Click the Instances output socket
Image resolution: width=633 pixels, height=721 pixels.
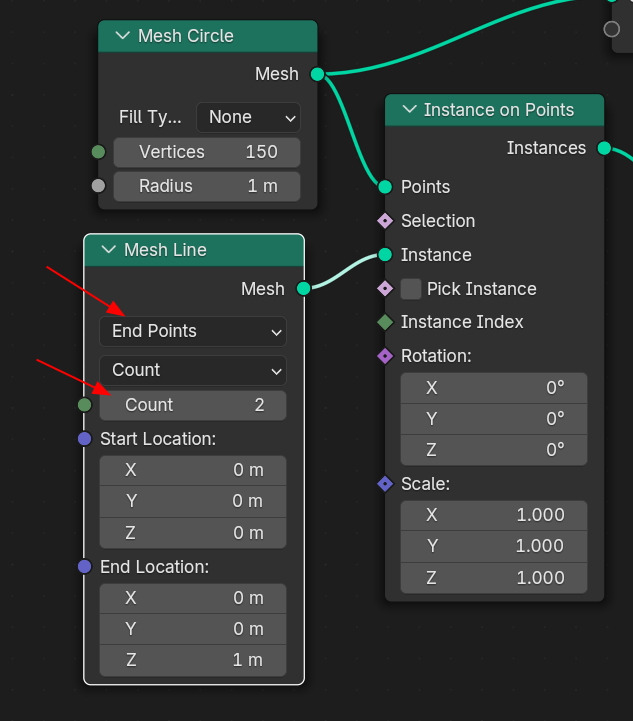tap(604, 148)
